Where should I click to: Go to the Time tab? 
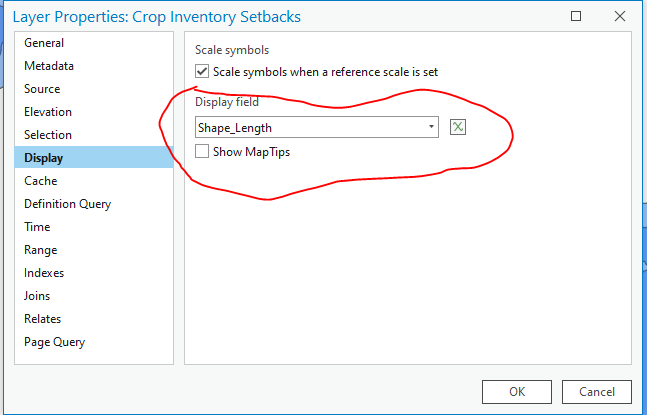[x=37, y=227]
